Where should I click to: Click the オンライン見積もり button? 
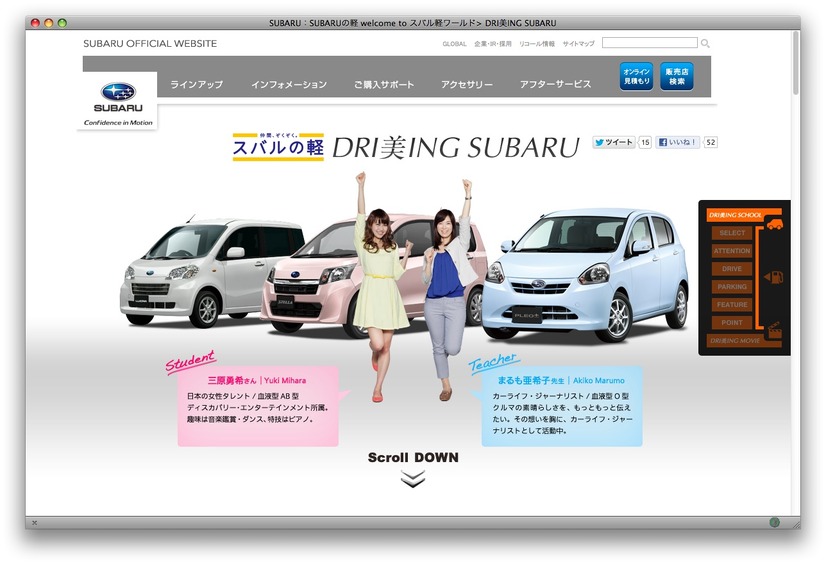[636, 76]
